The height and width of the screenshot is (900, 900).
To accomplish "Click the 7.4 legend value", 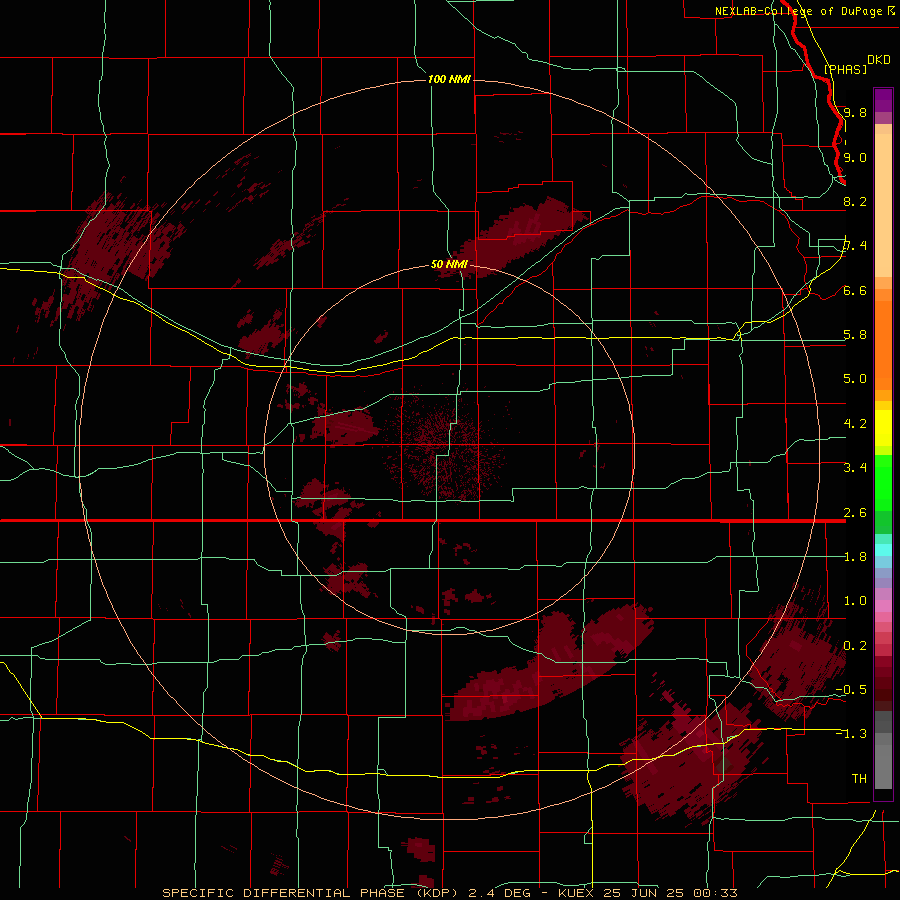I will [x=855, y=246].
